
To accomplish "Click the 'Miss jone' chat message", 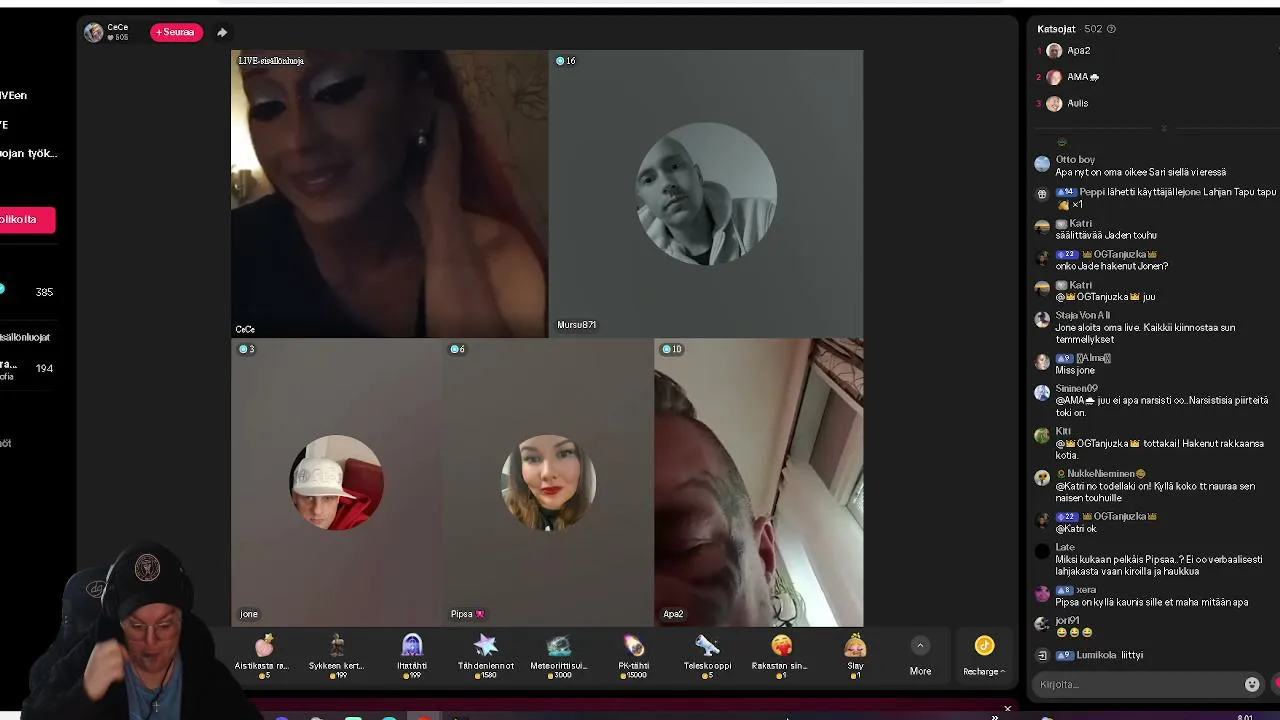I will 1075,370.
